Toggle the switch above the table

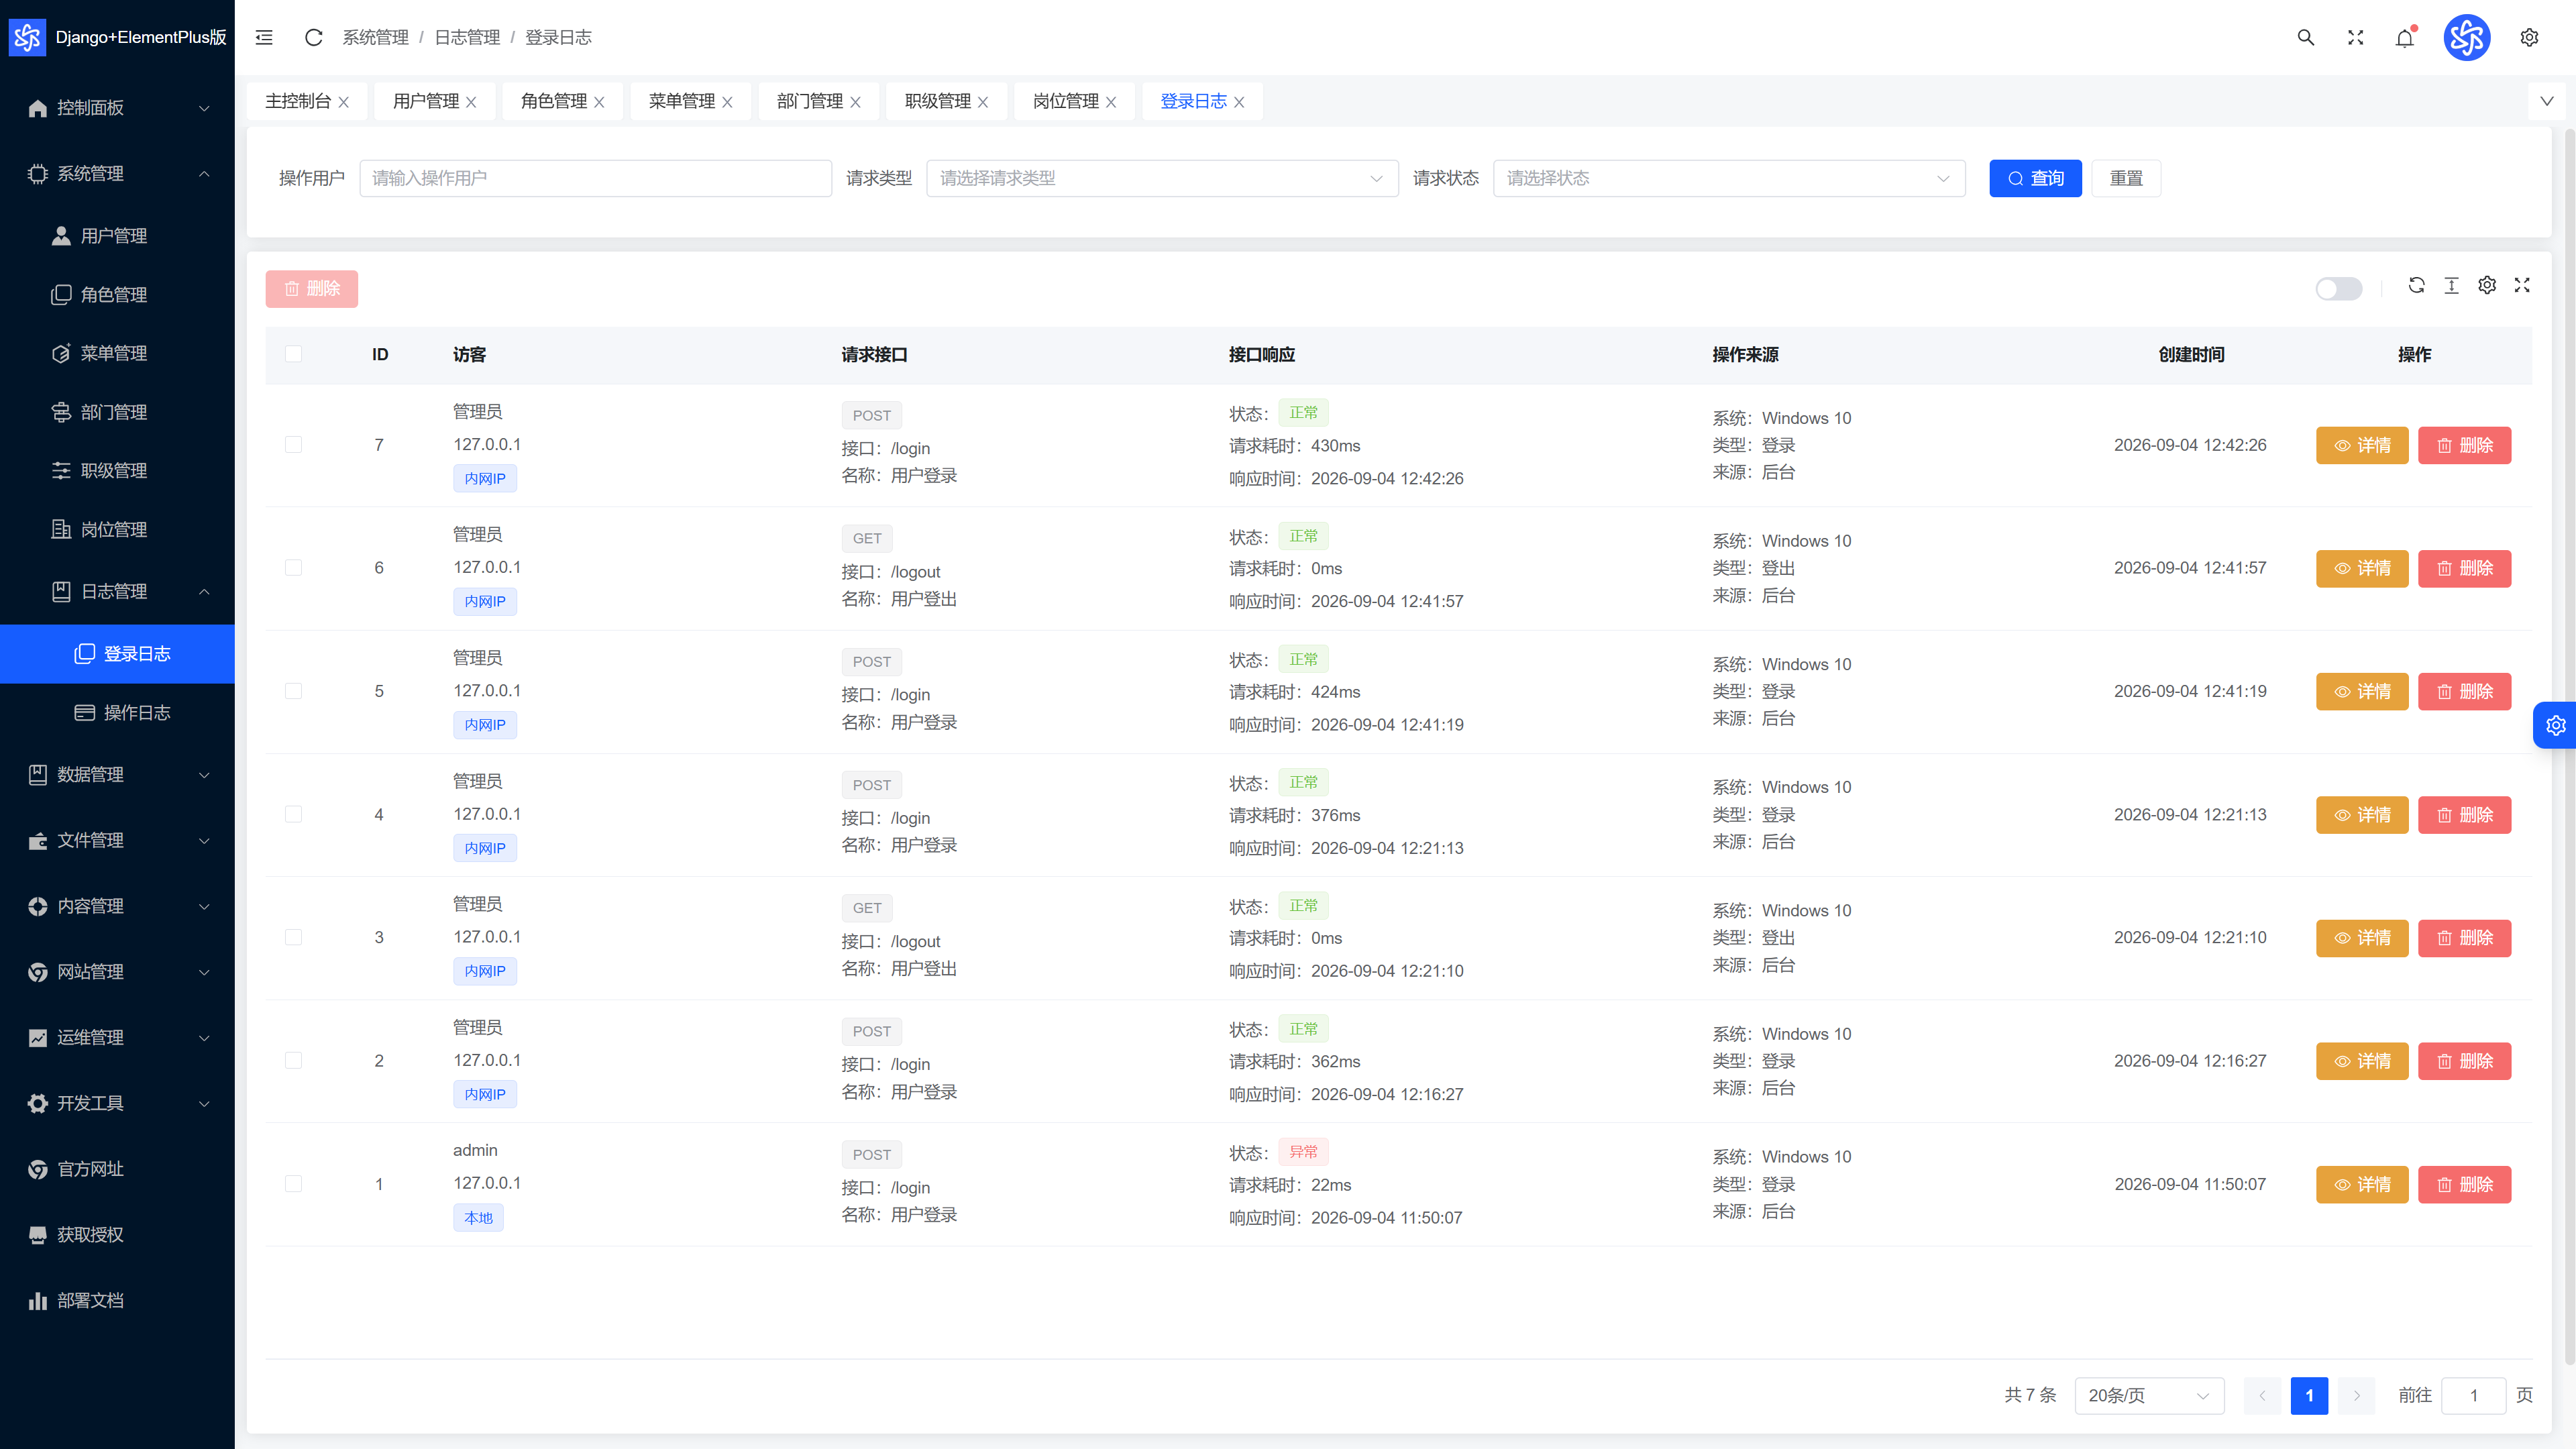[x=2338, y=289]
